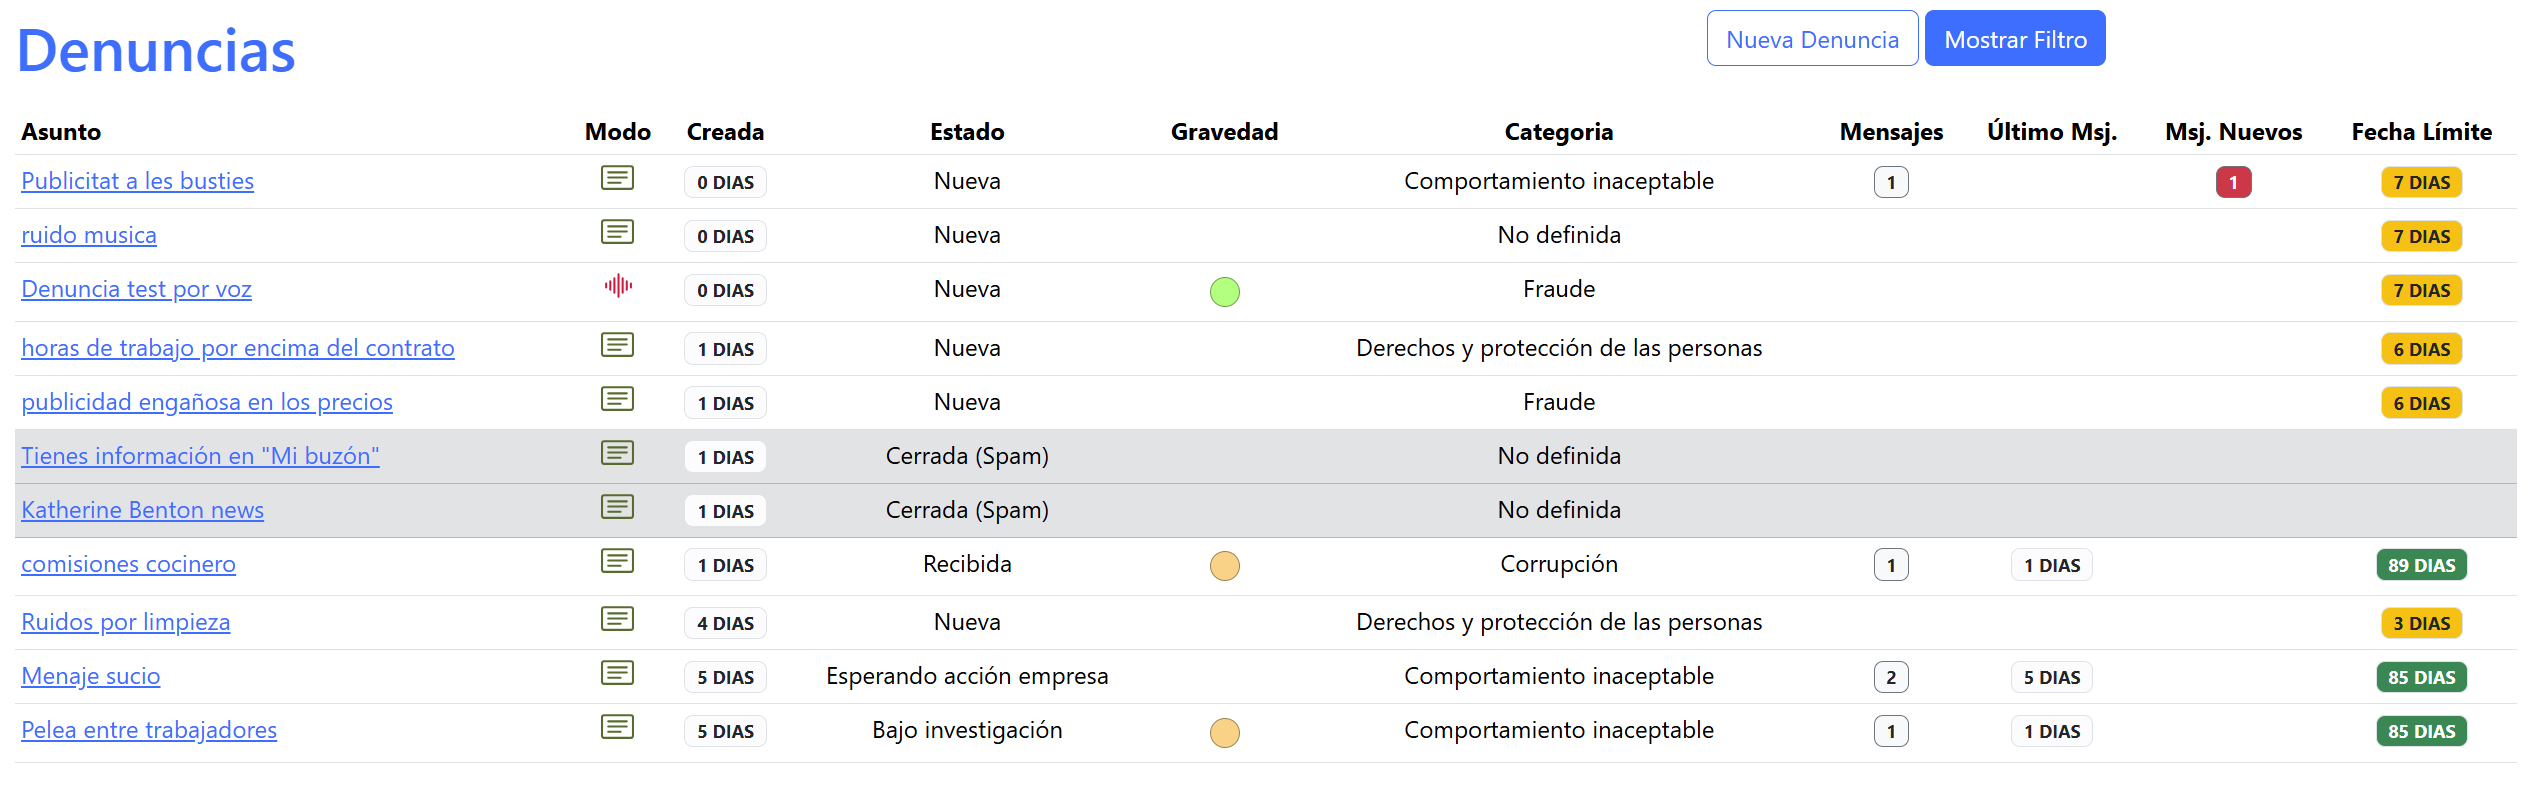This screenshot has width=2535, height=800.
Task: Click the 1 messages counter for Pelea entre trabajadores
Action: [1890, 731]
